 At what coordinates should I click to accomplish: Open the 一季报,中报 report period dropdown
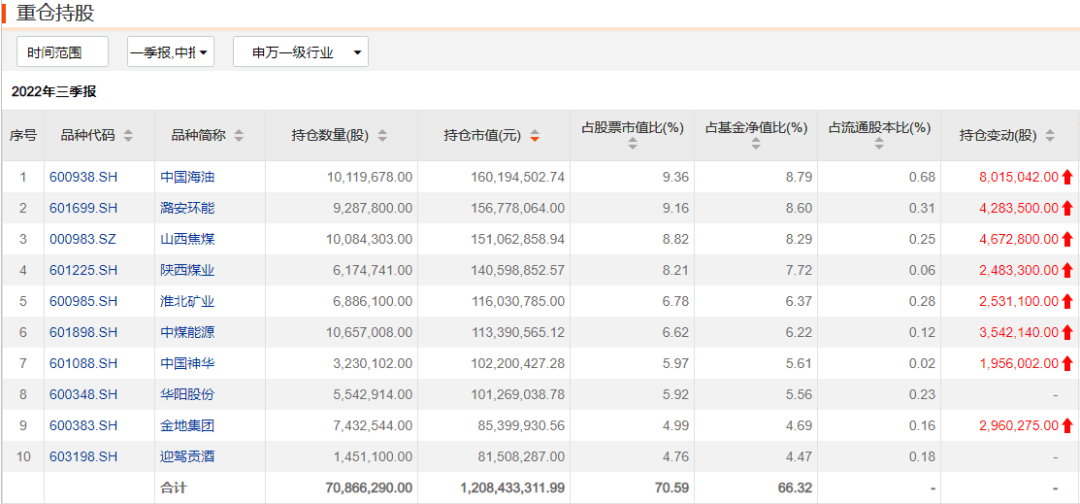pos(170,52)
